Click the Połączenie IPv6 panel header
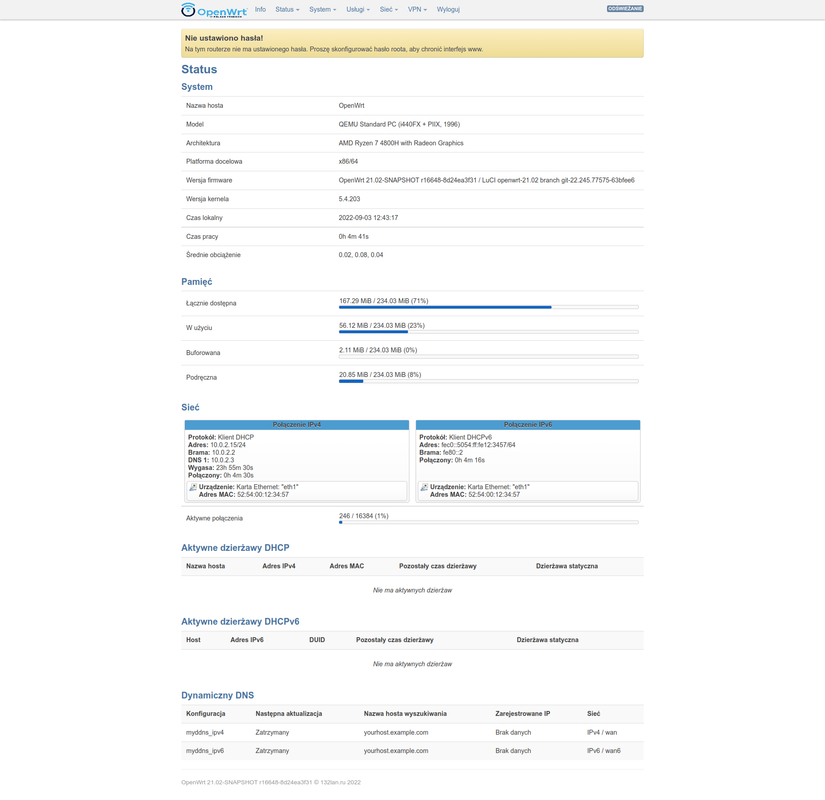The height and width of the screenshot is (800, 825). 528,425
